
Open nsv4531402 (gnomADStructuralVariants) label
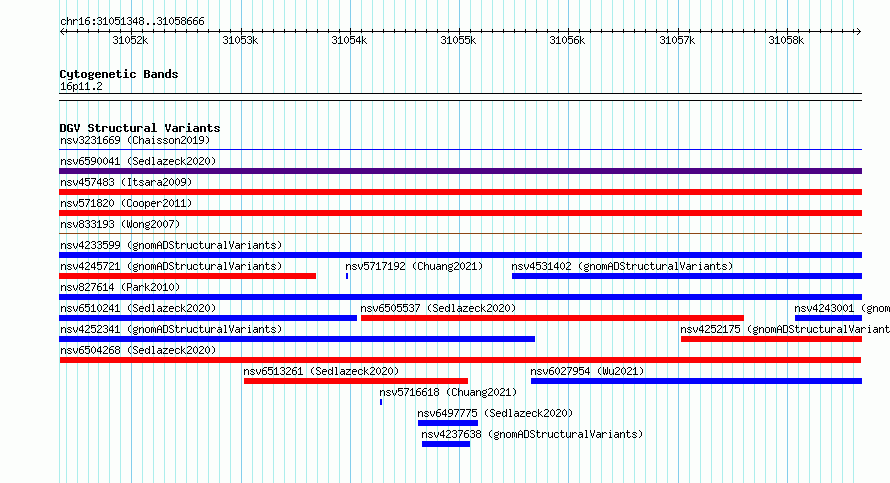tap(622, 266)
